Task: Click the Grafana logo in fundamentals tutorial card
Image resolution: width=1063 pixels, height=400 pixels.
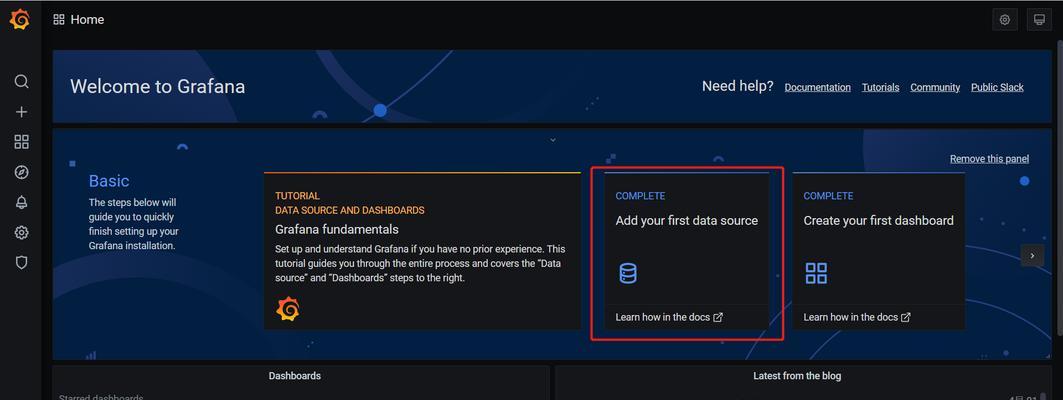Action: click(x=287, y=309)
